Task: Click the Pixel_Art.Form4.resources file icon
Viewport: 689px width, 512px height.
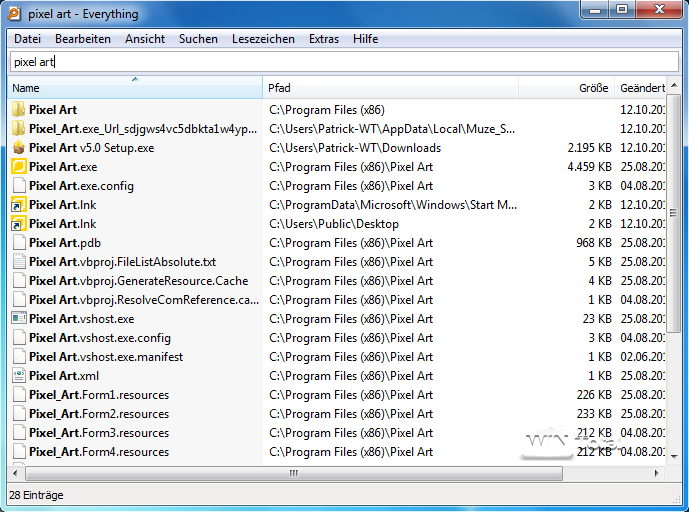Action: pos(19,452)
